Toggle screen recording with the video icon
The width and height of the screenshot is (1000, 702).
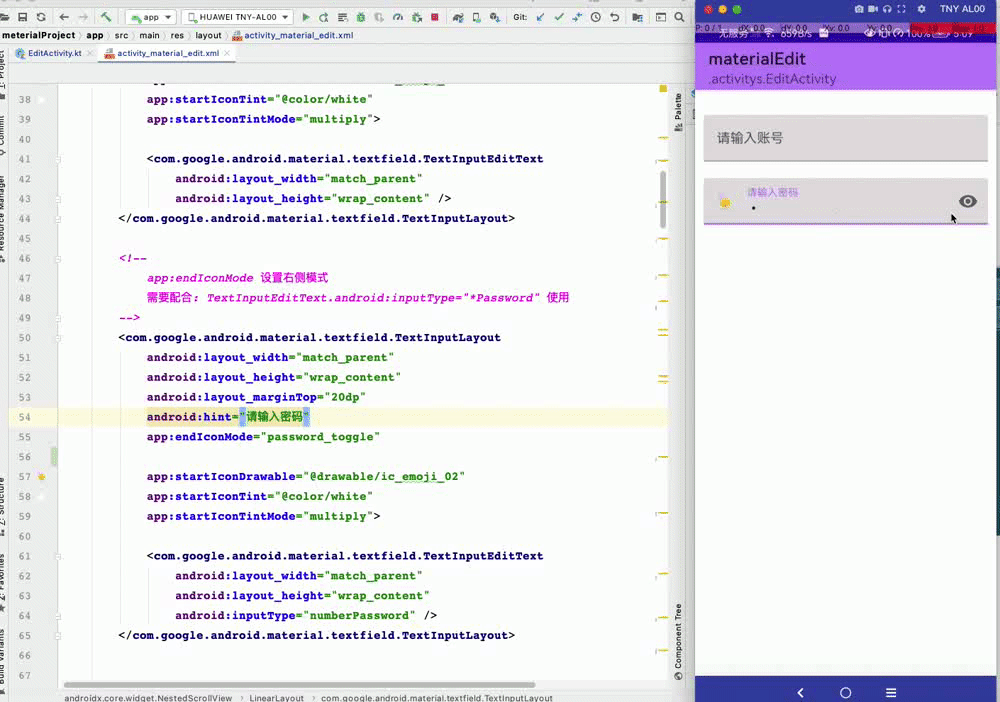tap(872, 9)
